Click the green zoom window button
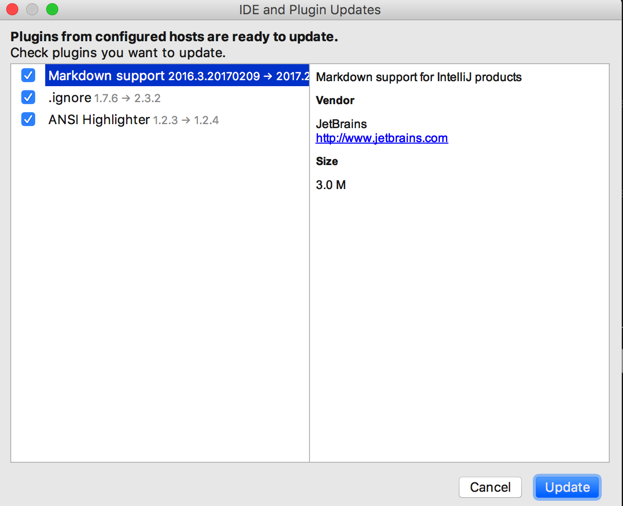 point(52,10)
